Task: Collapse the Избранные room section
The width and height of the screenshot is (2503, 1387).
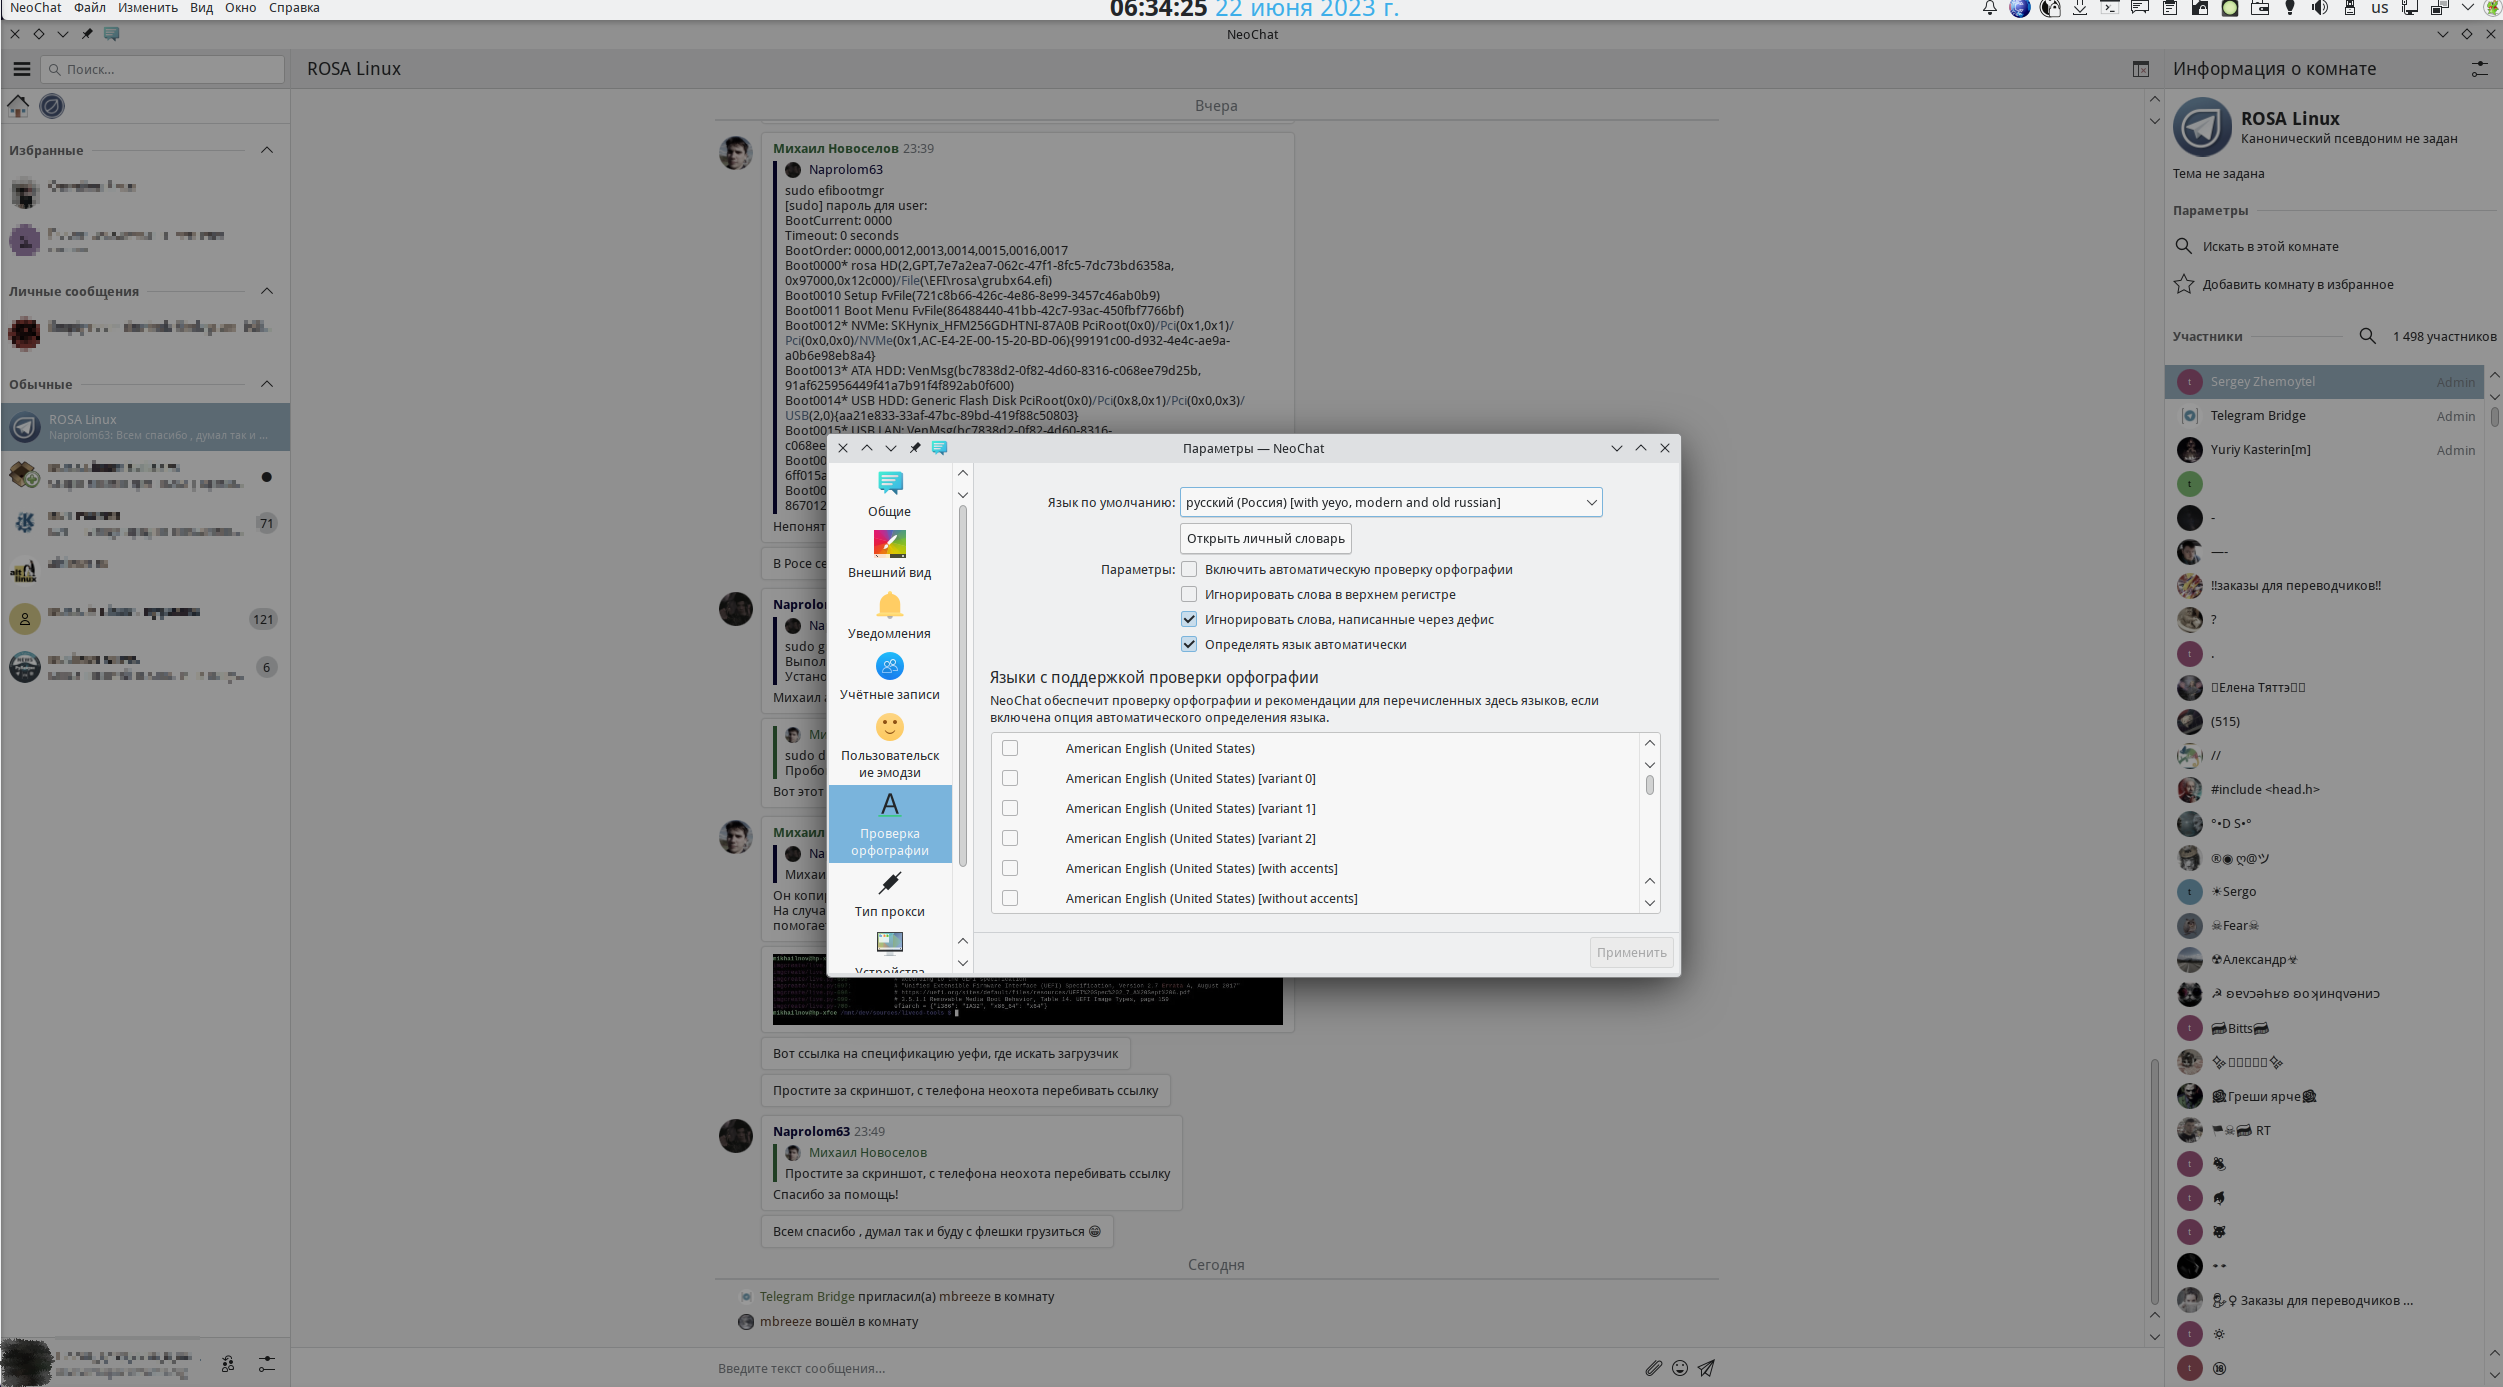Action: 267,150
